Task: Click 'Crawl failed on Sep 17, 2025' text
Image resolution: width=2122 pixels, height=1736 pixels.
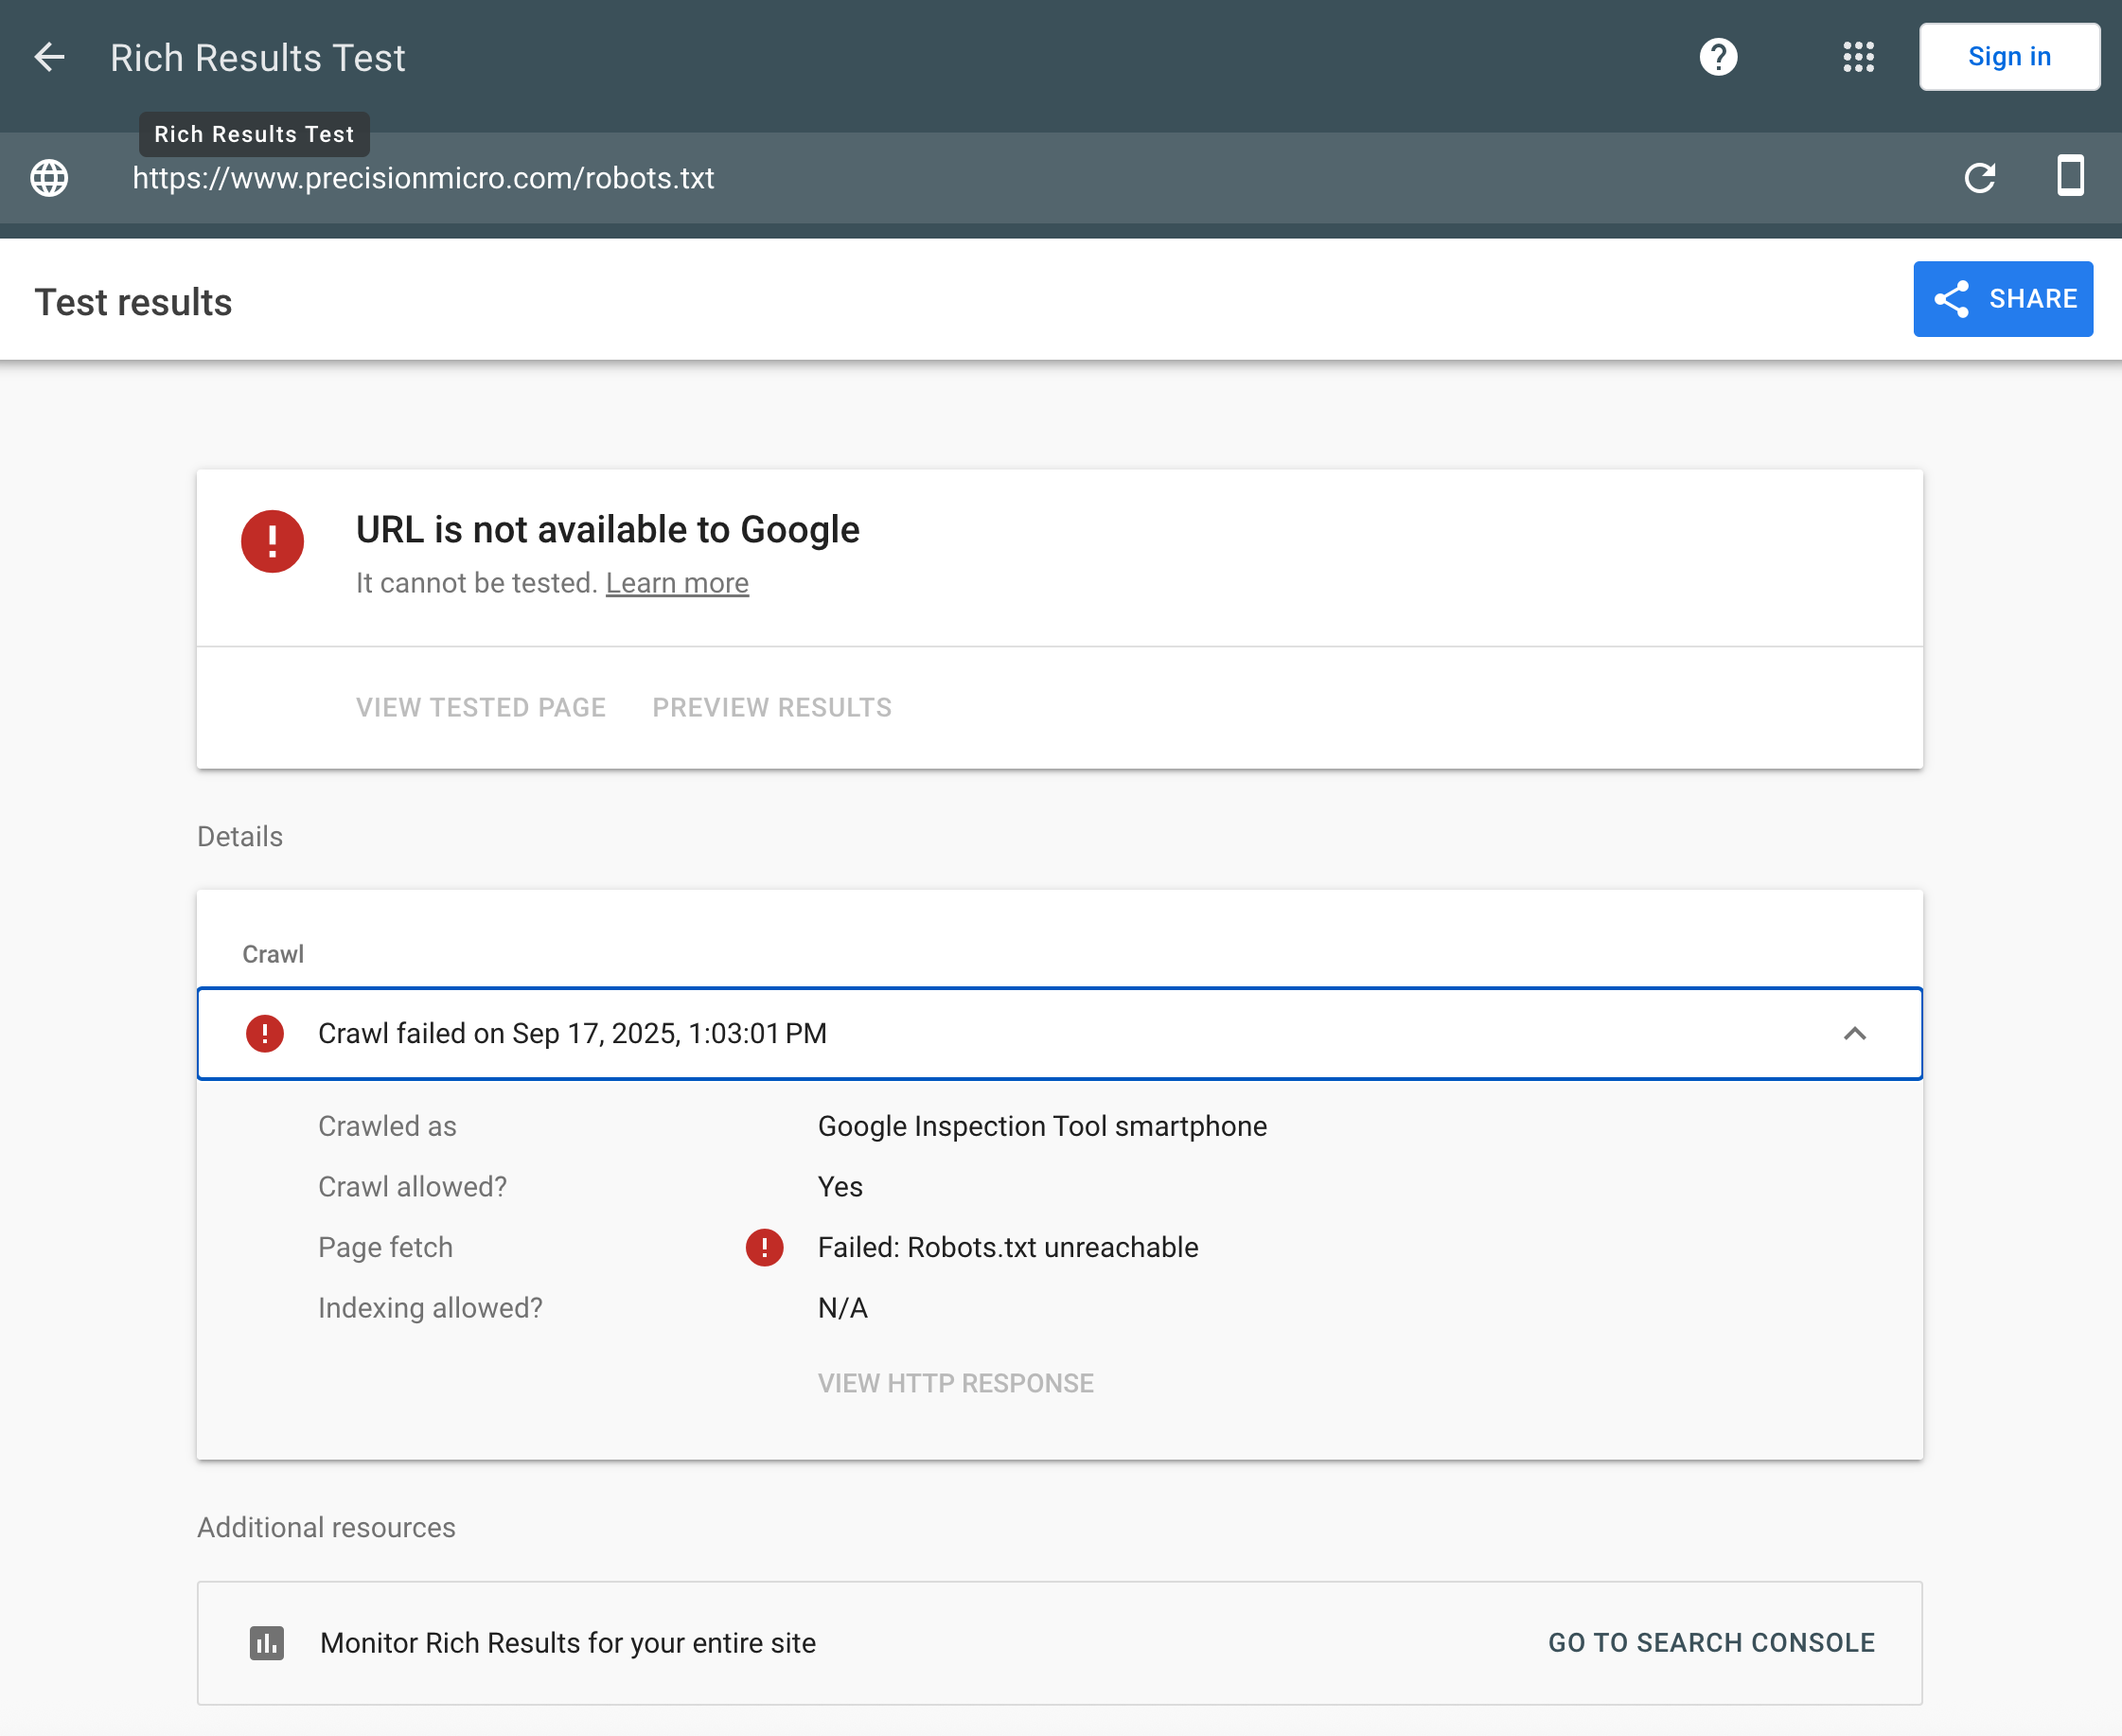Action: (x=572, y=1033)
